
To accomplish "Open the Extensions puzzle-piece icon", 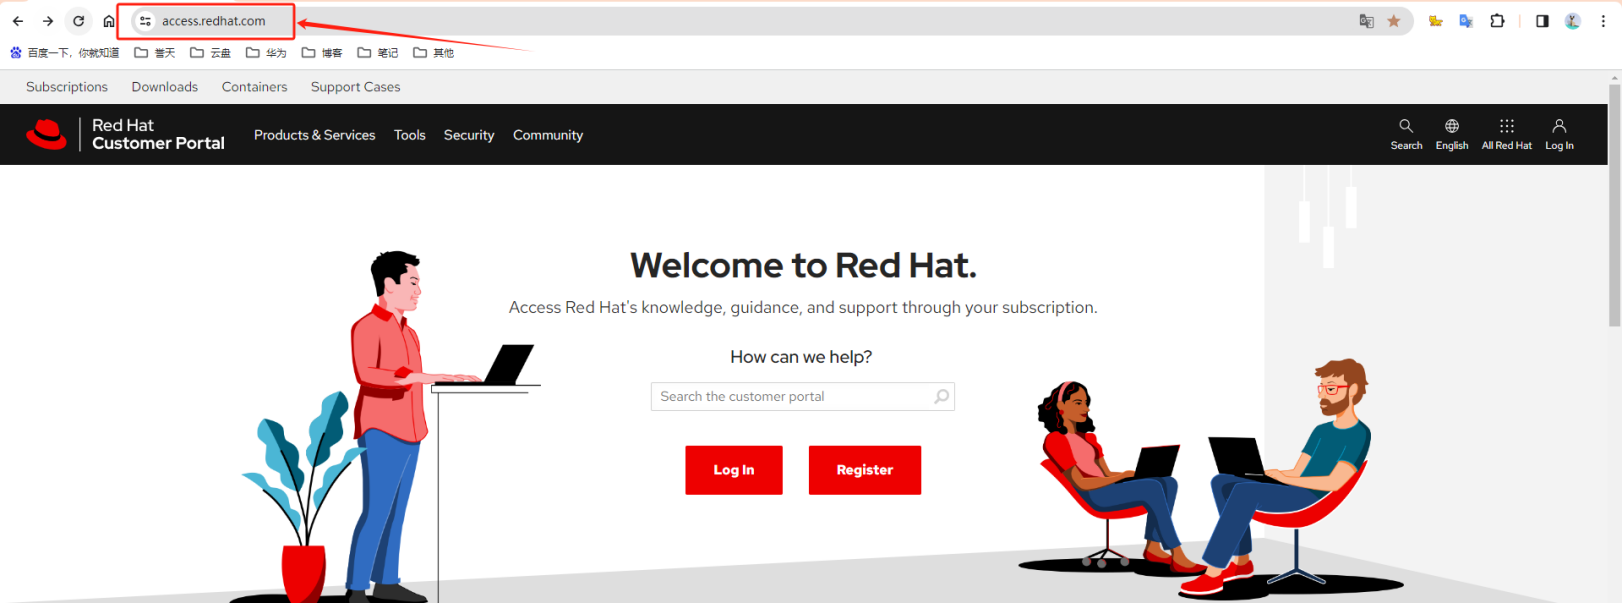I will coord(1497,21).
